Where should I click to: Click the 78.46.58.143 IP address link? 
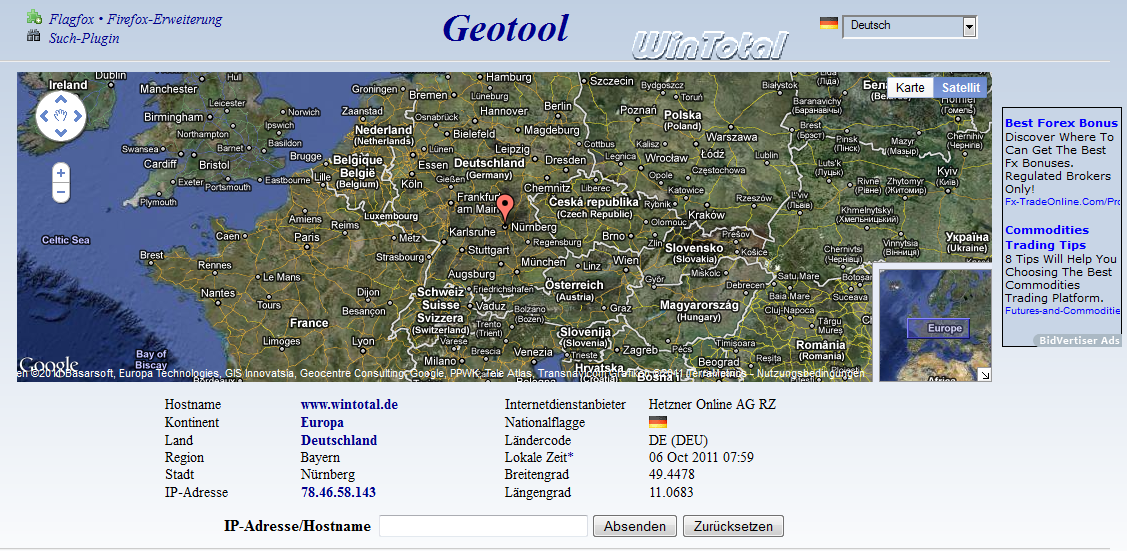(338, 493)
